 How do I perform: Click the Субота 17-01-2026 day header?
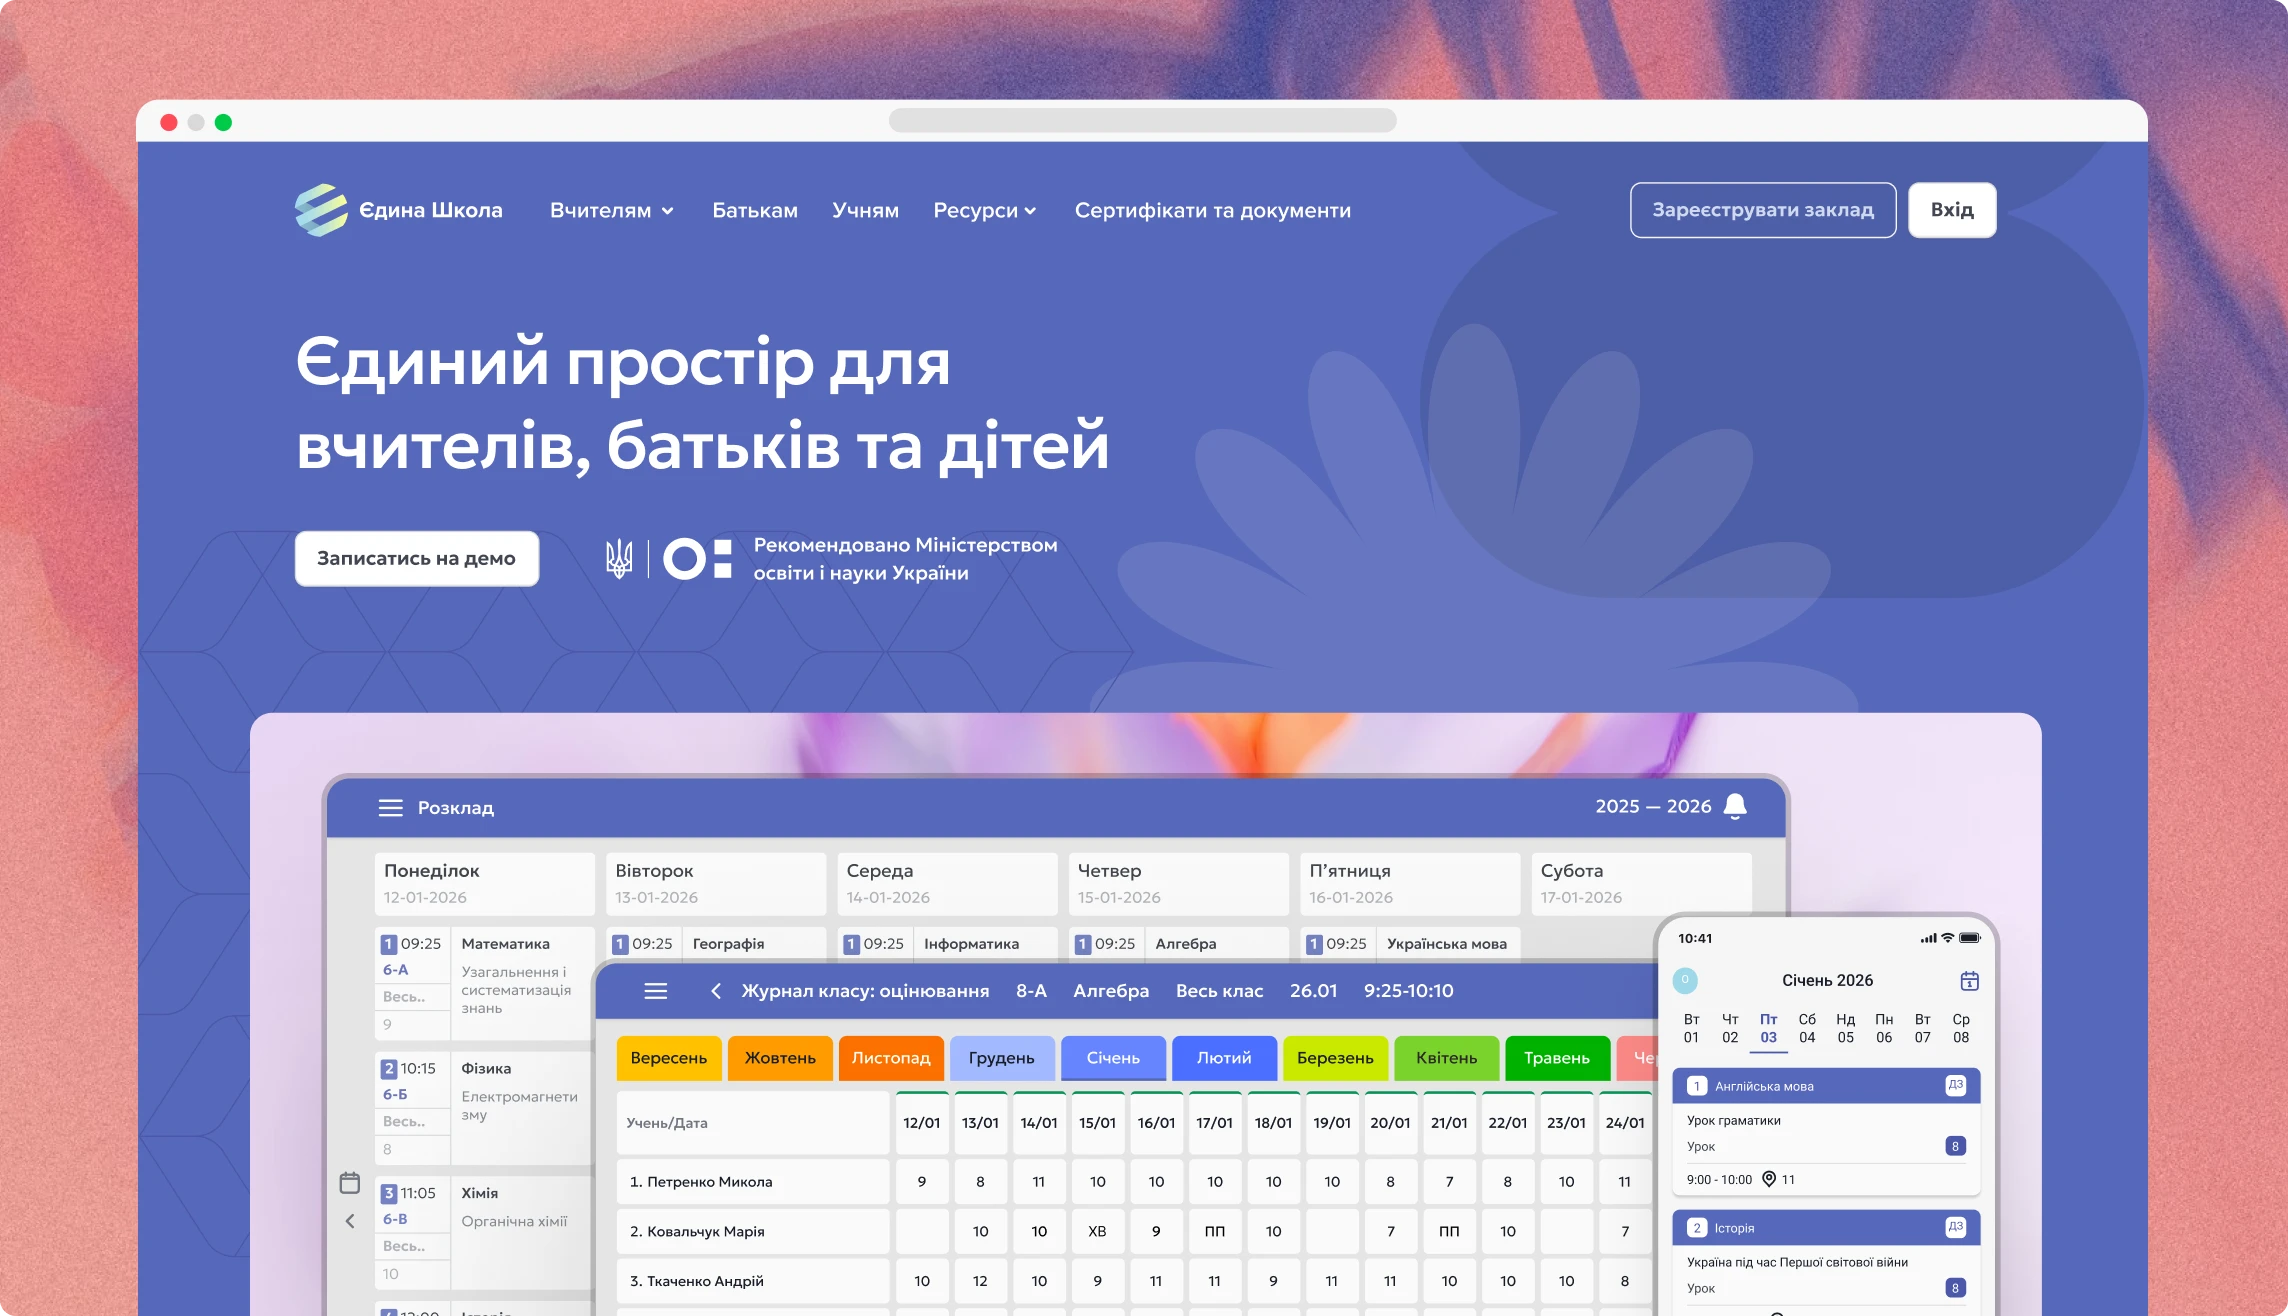pyautogui.click(x=1641, y=884)
